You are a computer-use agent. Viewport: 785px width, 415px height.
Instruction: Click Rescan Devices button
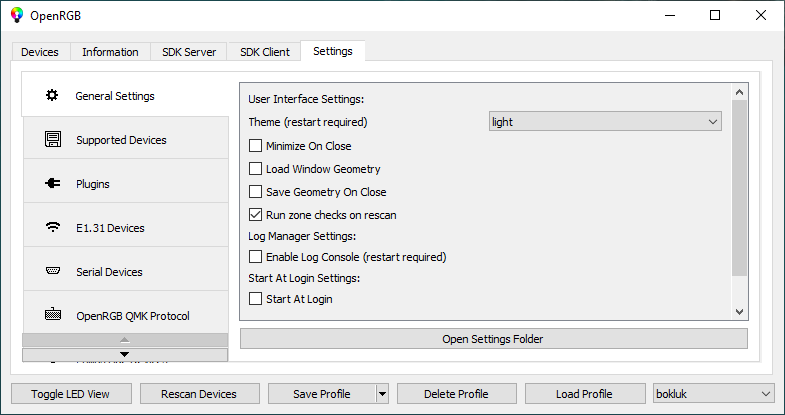tap(199, 394)
